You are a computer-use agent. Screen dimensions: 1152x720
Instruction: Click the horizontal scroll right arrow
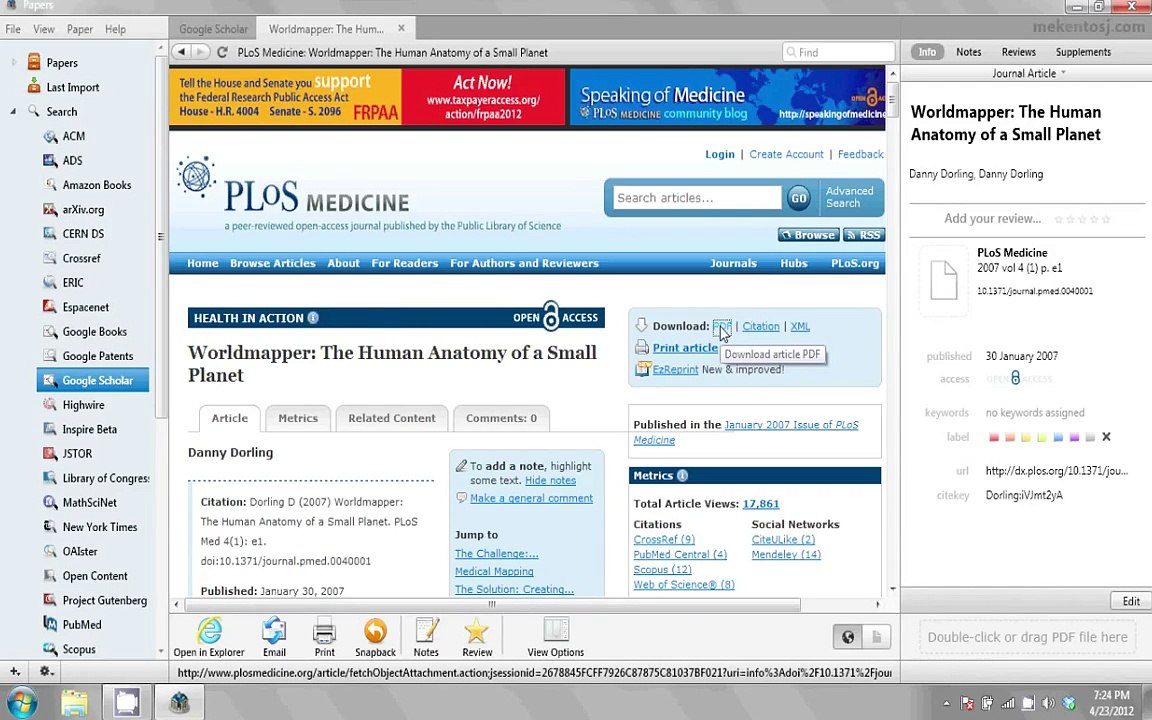click(878, 604)
